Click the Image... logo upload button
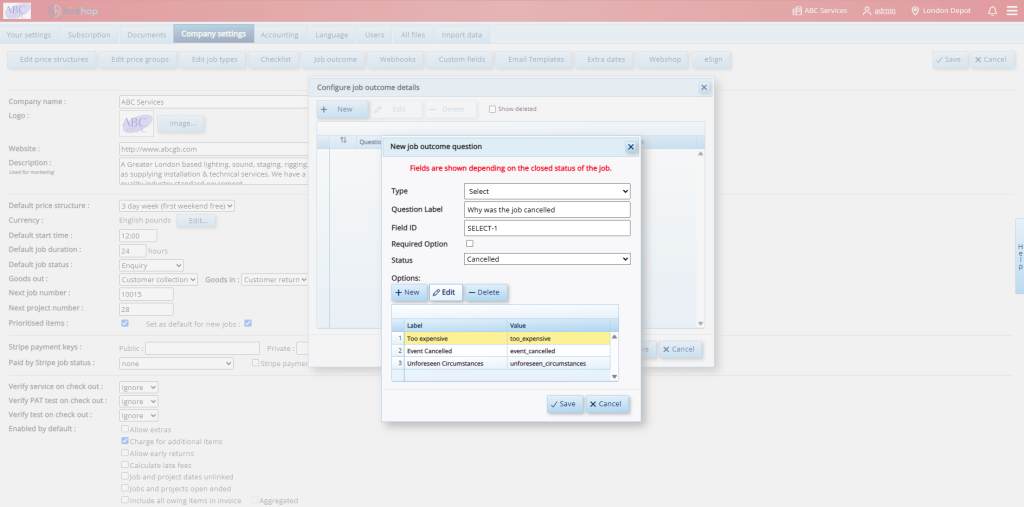The width and height of the screenshot is (1024, 507). (181, 123)
